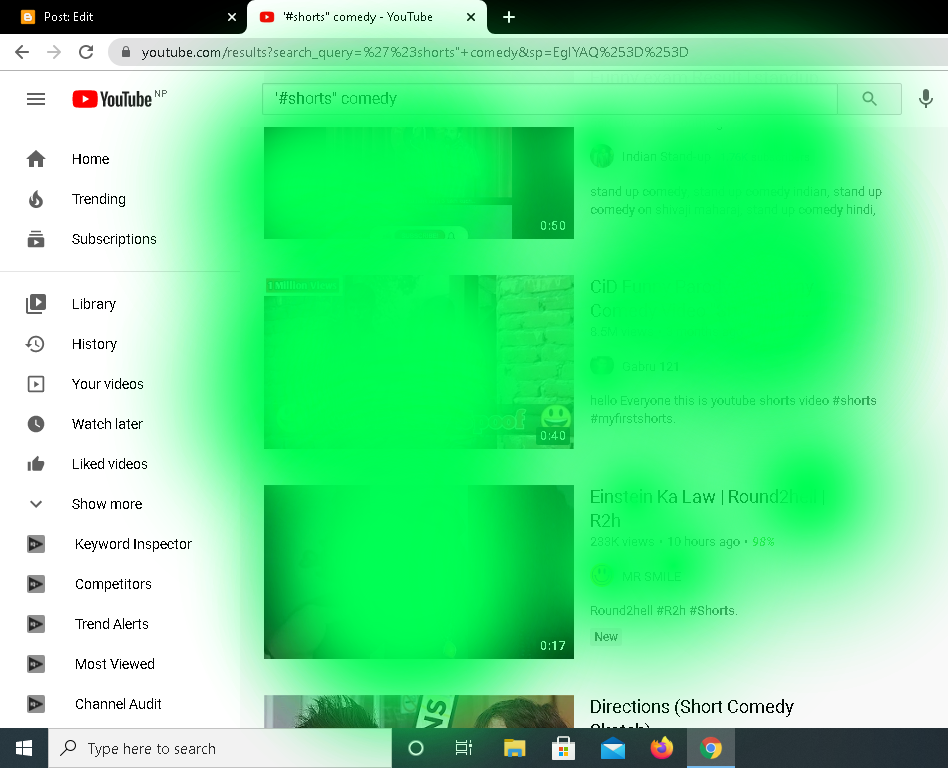Click the Subscriptions icon
This screenshot has height=768, width=948.
pos(36,239)
